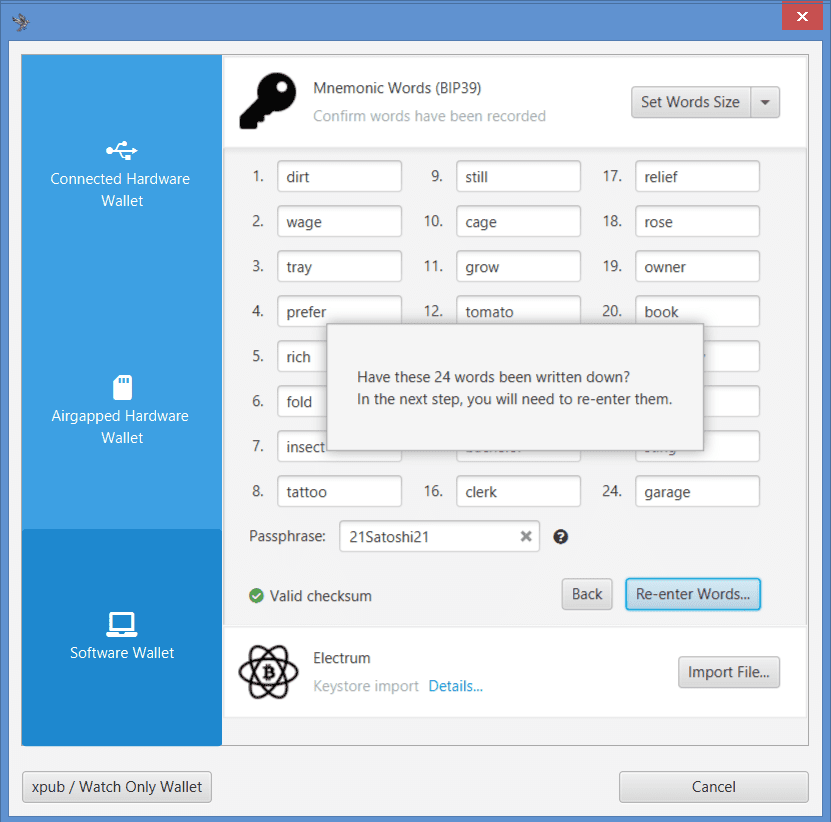The width and height of the screenshot is (831, 822).
Task: Click word field 19 containing owner
Action: pyautogui.click(x=697, y=267)
